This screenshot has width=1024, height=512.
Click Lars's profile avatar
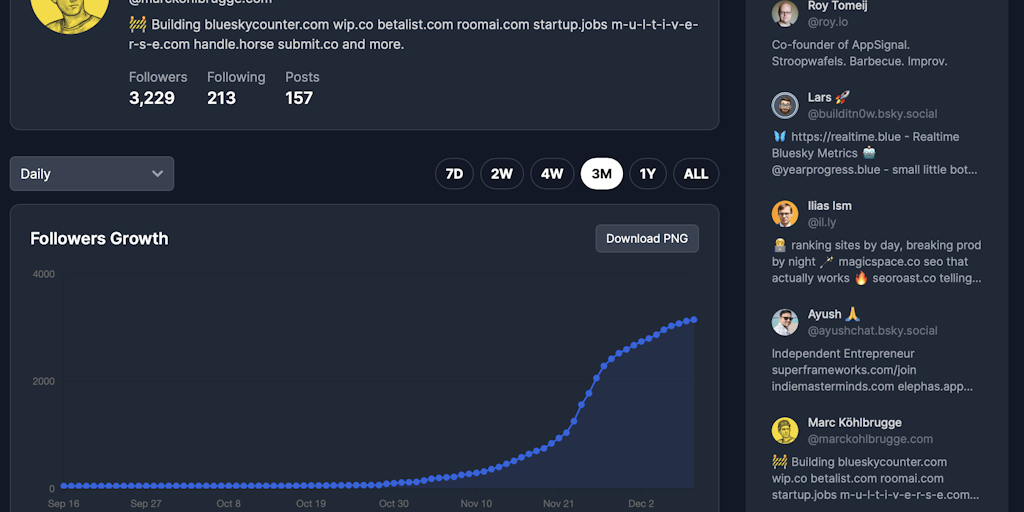pyautogui.click(x=785, y=105)
